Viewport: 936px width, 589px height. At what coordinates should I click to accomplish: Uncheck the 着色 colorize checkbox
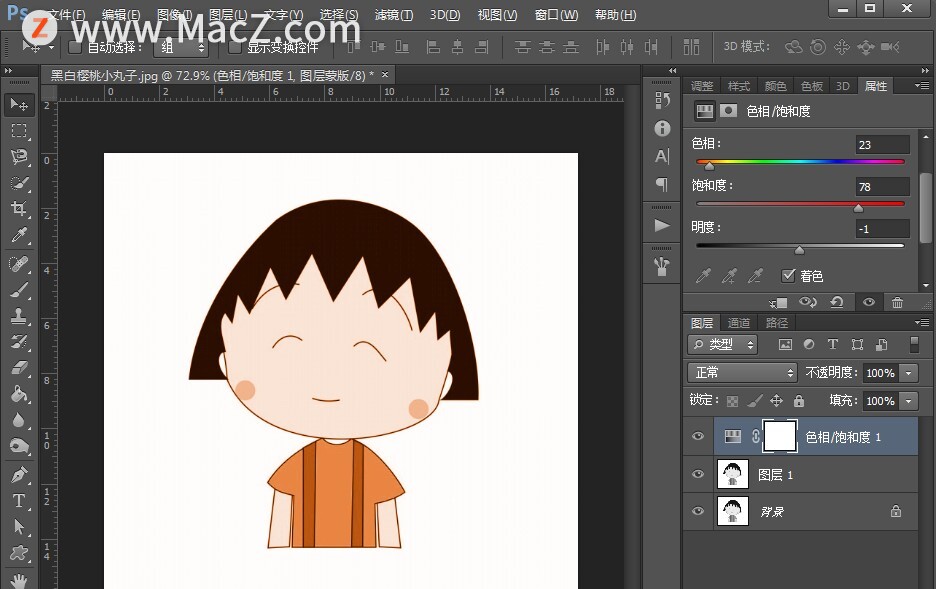pyautogui.click(x=788, y=275)
